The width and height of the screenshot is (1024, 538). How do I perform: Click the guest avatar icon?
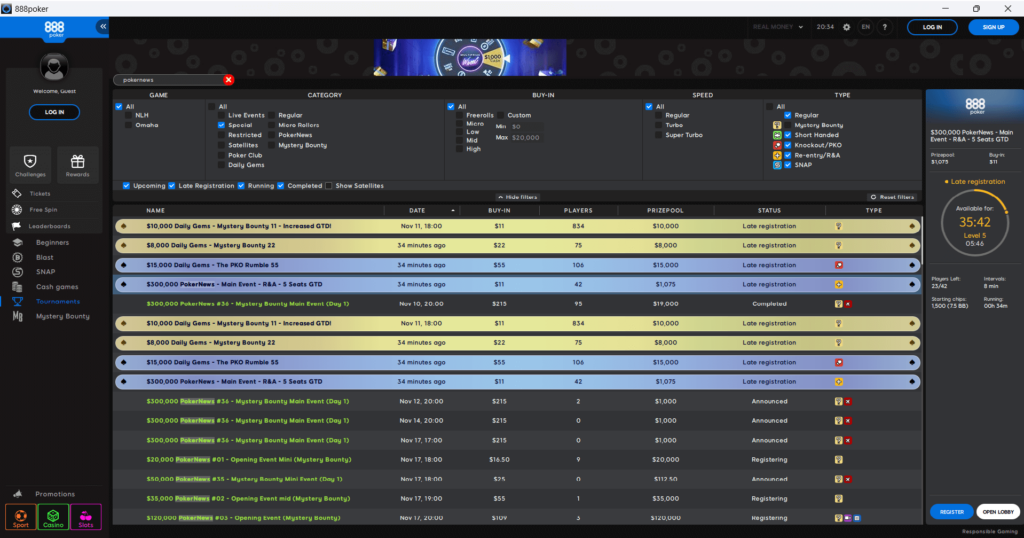coord(54,67)
